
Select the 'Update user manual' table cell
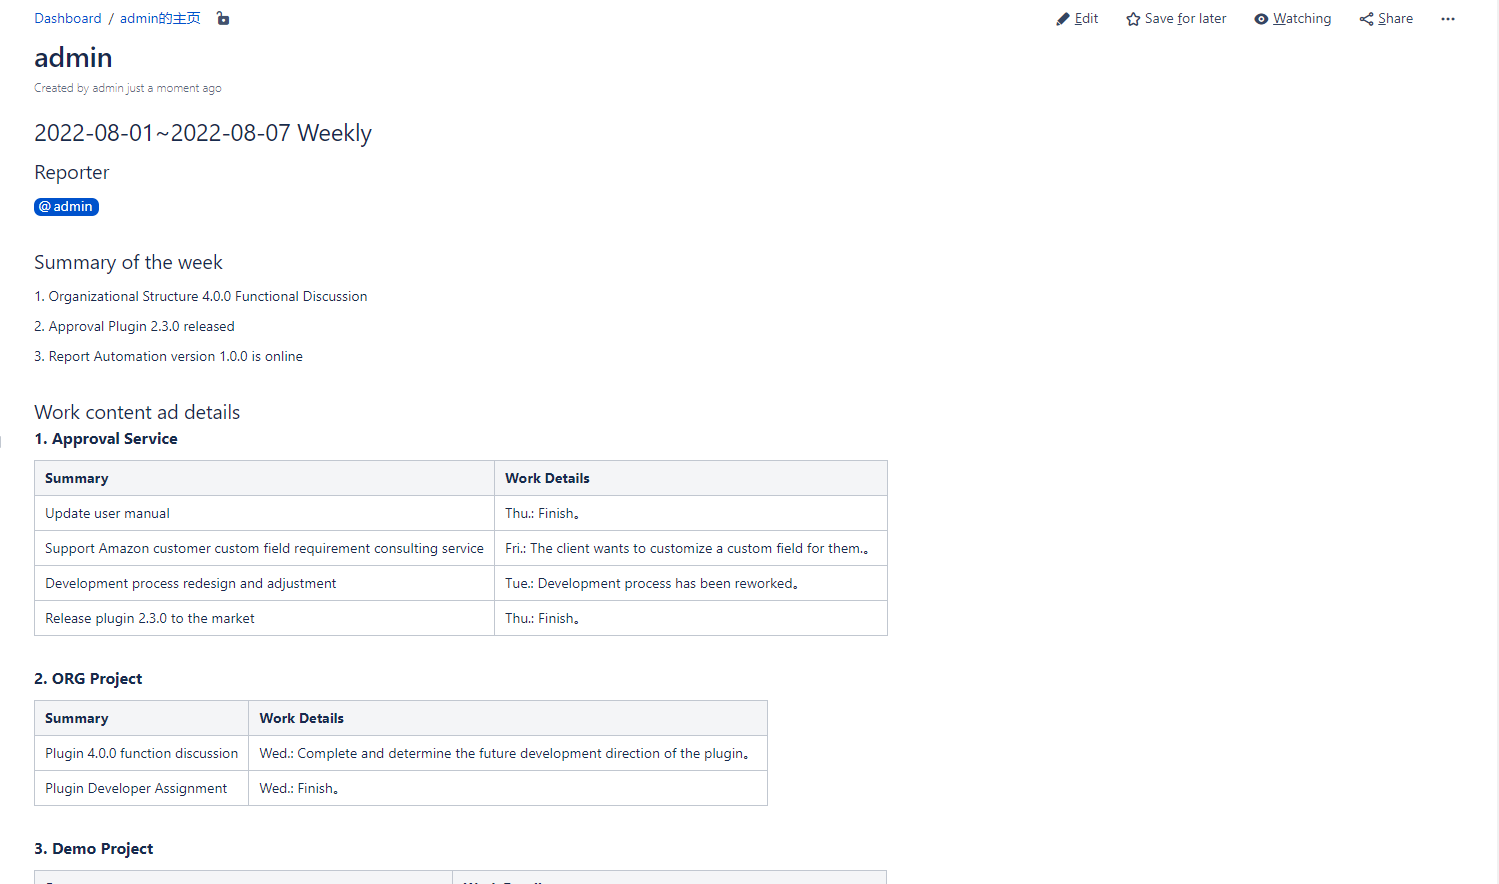(x=107, y=513)
